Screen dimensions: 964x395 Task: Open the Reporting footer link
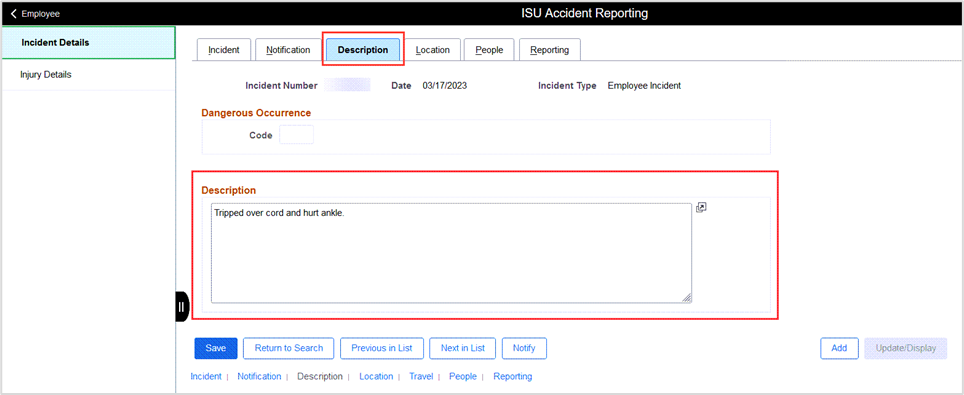pos(513,376)
